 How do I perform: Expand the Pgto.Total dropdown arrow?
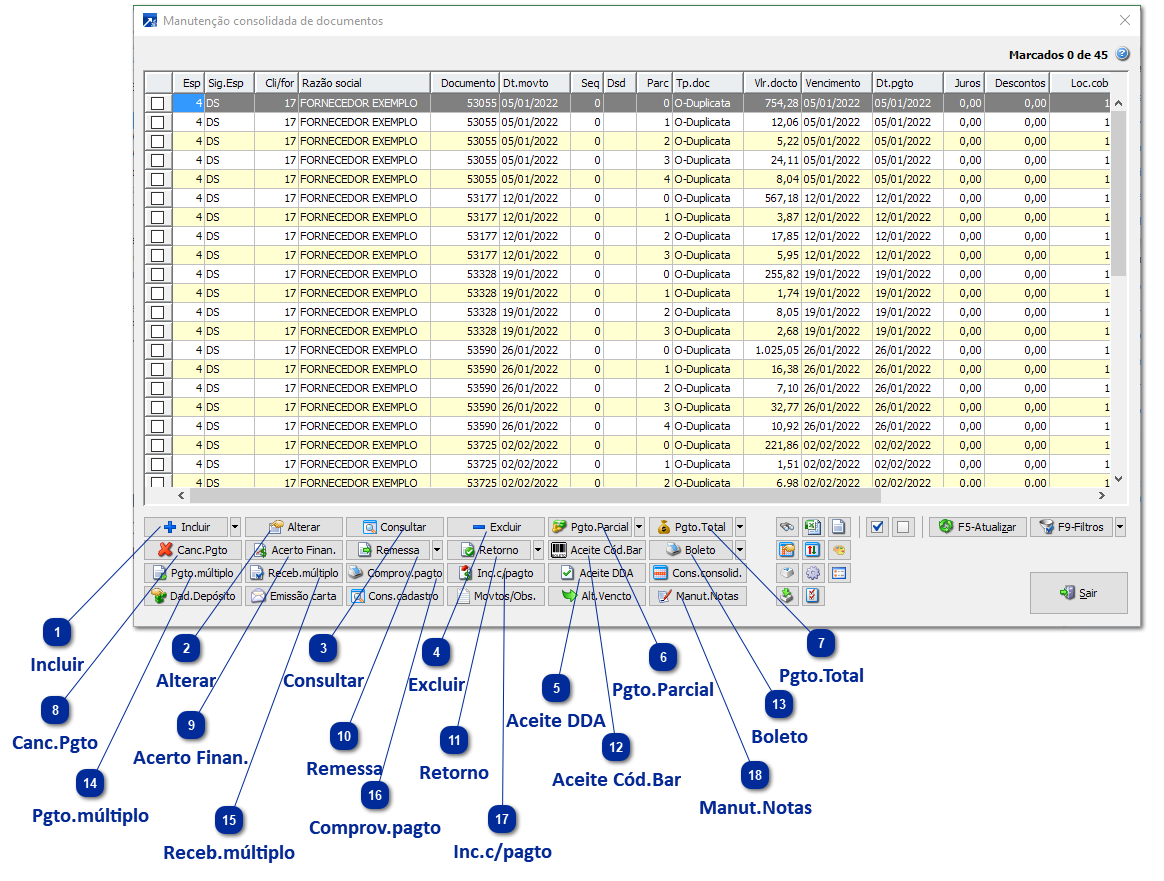click(x=740, y=527)
